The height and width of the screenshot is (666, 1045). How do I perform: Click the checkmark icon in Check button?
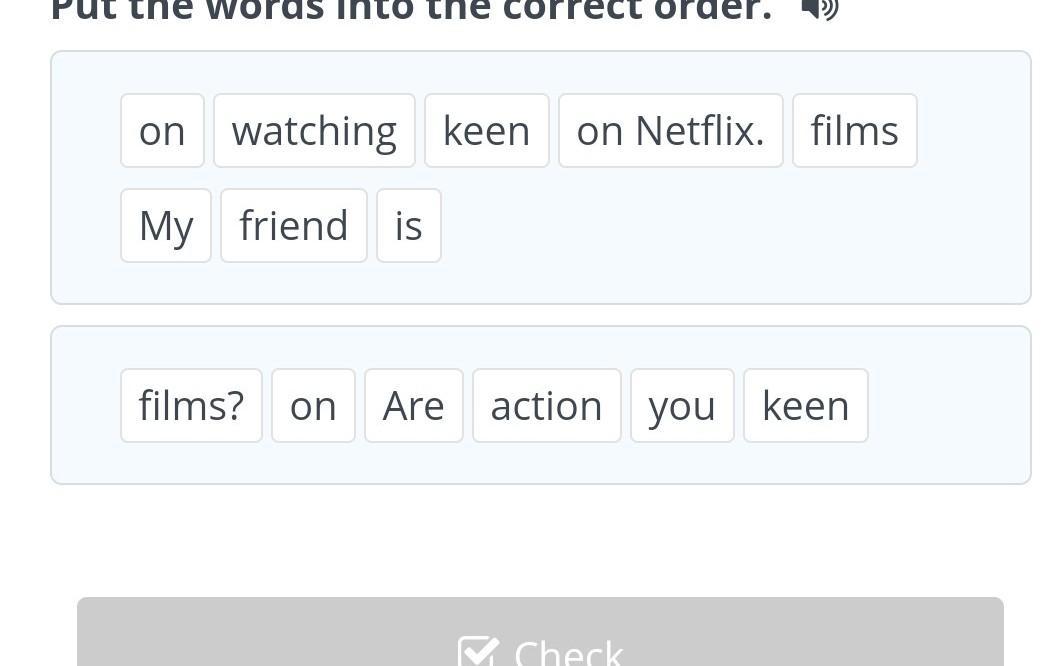(477, 650)
